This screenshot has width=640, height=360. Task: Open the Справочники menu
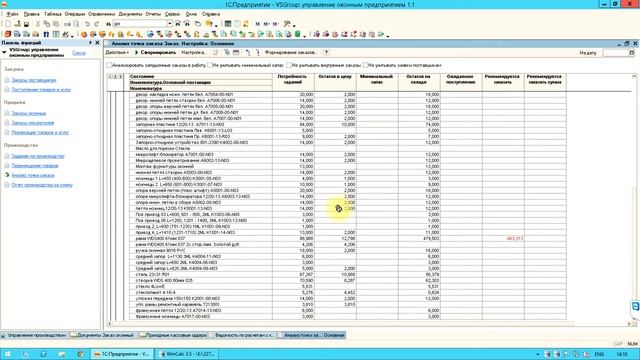pos(101,14)
